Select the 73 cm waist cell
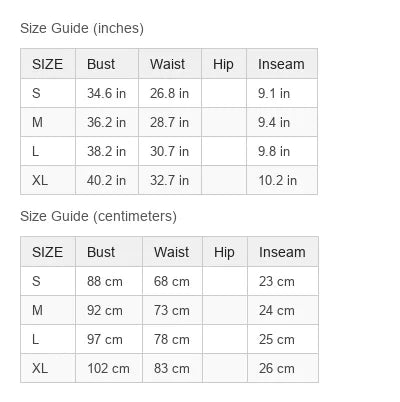Image resolution: width=400 pixels, height=402 pixels. click(x=172, y=310)
